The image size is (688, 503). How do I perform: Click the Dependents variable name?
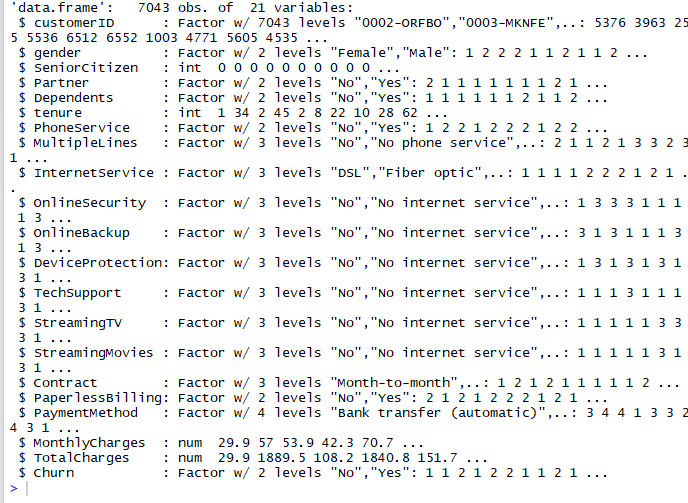(x=73, y=98)
